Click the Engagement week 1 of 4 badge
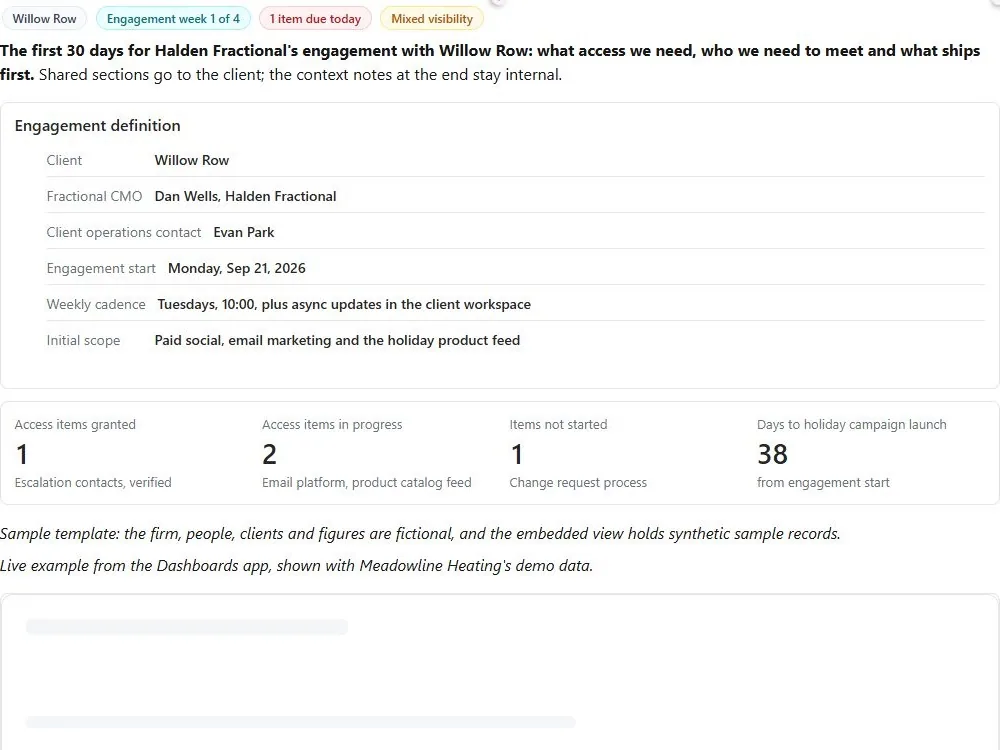The width and height of the screenshot is (1000, 750). point(173,18)
